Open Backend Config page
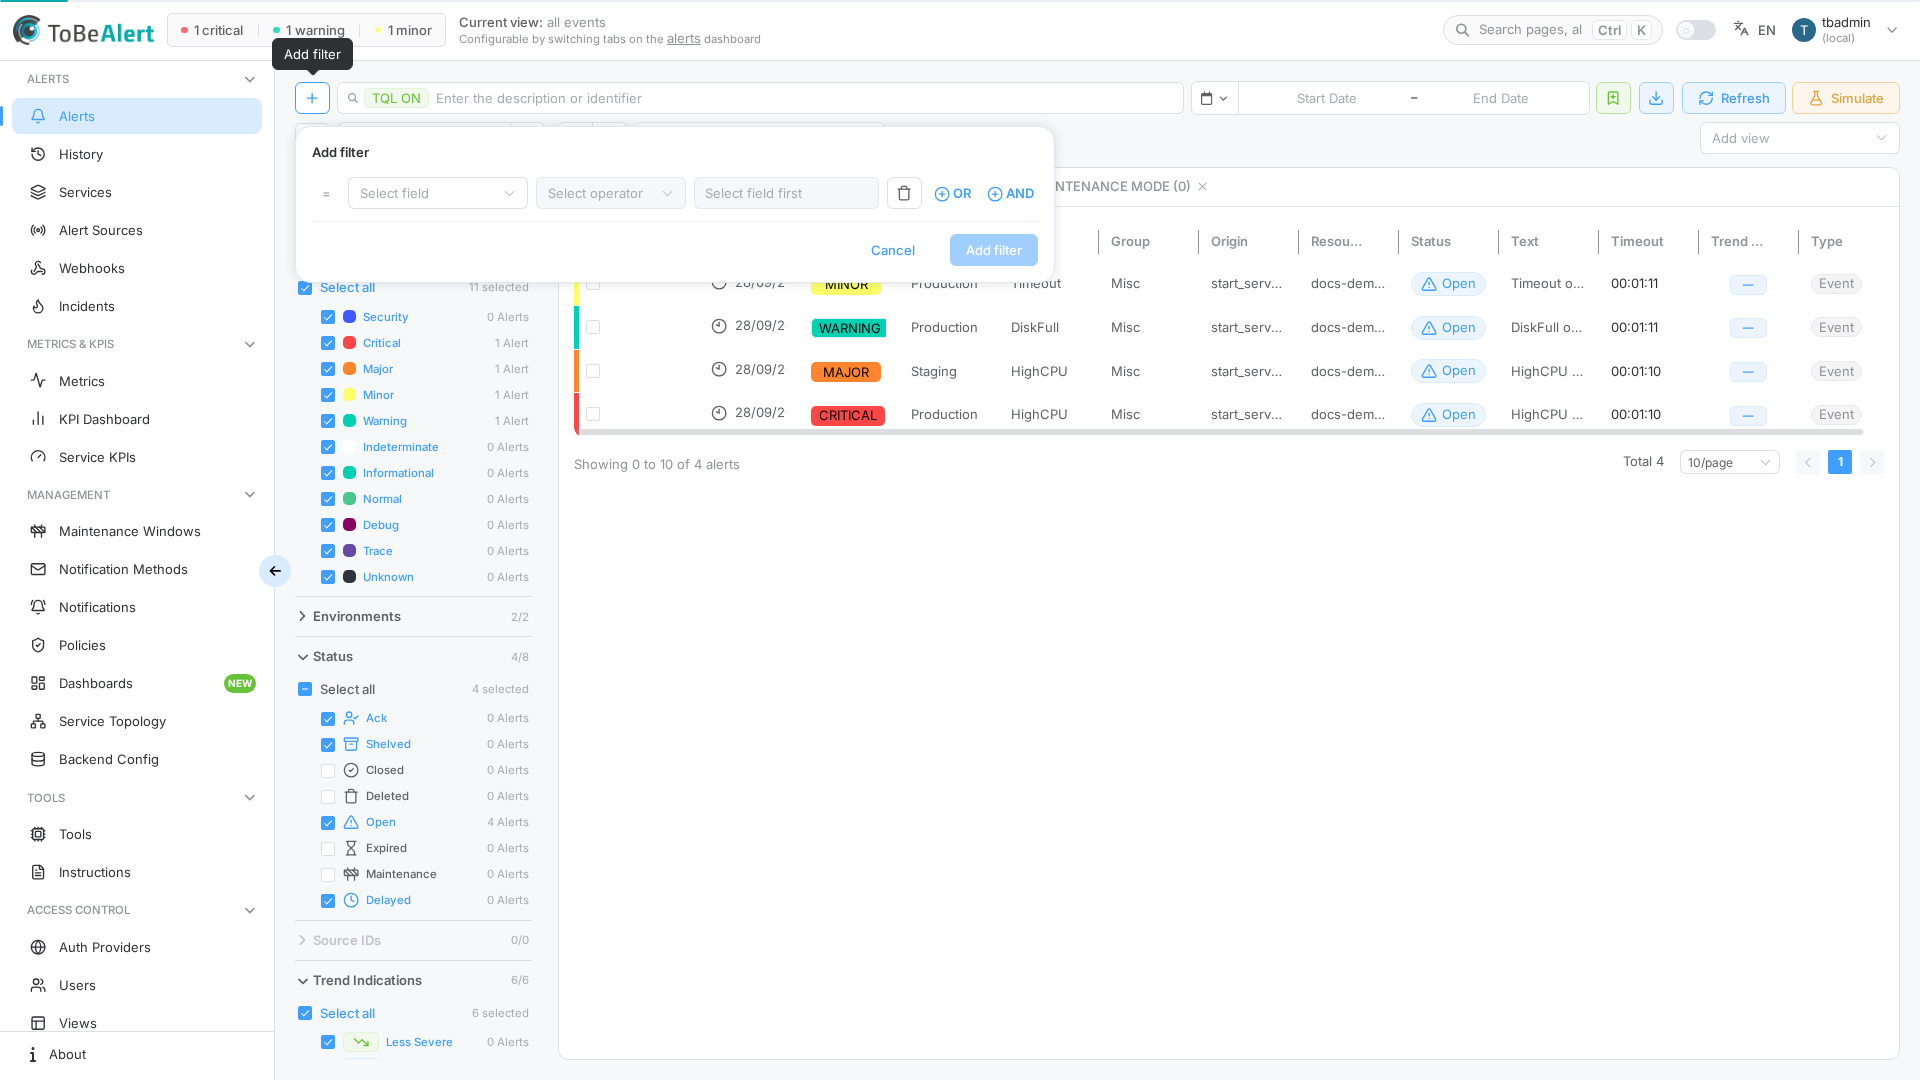The image size is (1920, 1080). pyautogui.click(x=137, y=759)
